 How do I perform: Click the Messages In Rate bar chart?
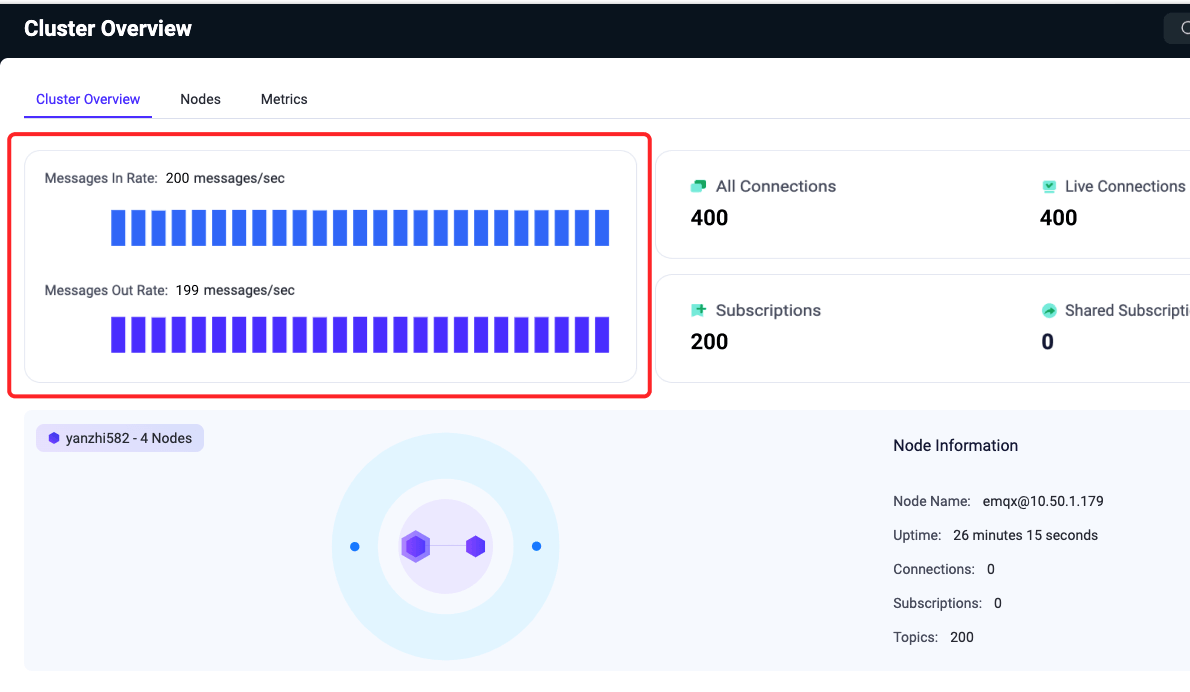(x=360, y=228)
